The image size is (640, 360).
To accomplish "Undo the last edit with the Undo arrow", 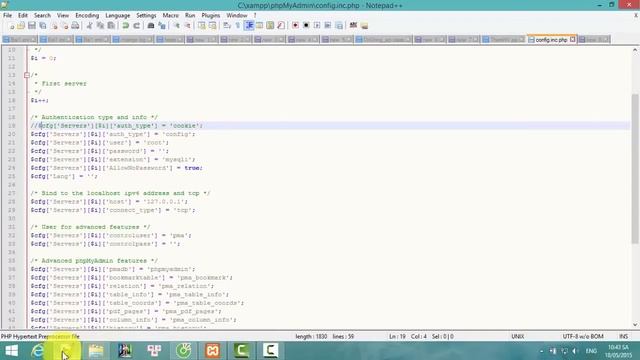I will point(126,26).
